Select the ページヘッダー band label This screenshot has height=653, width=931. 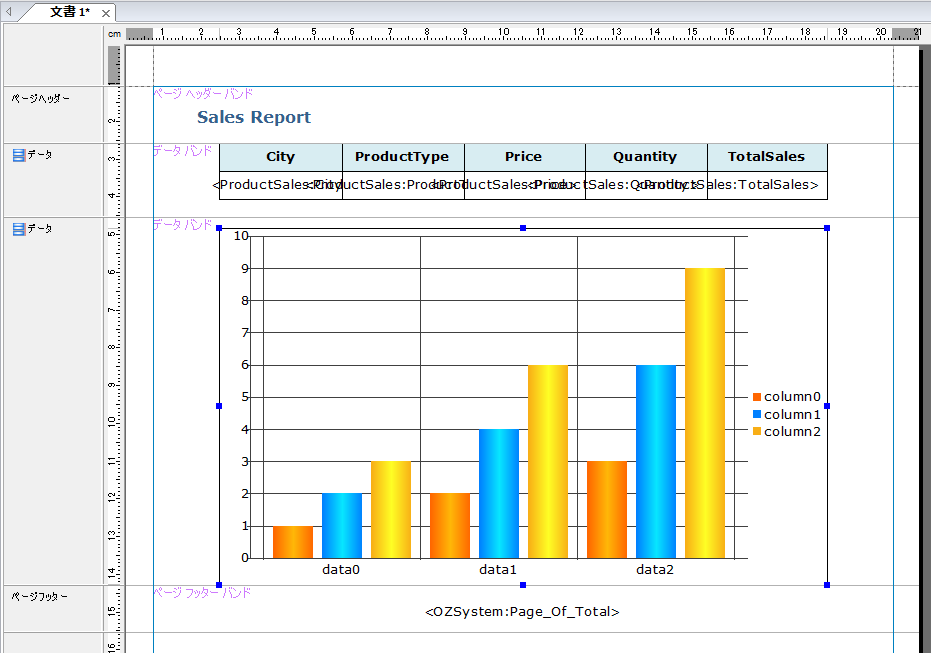[40, 99]
